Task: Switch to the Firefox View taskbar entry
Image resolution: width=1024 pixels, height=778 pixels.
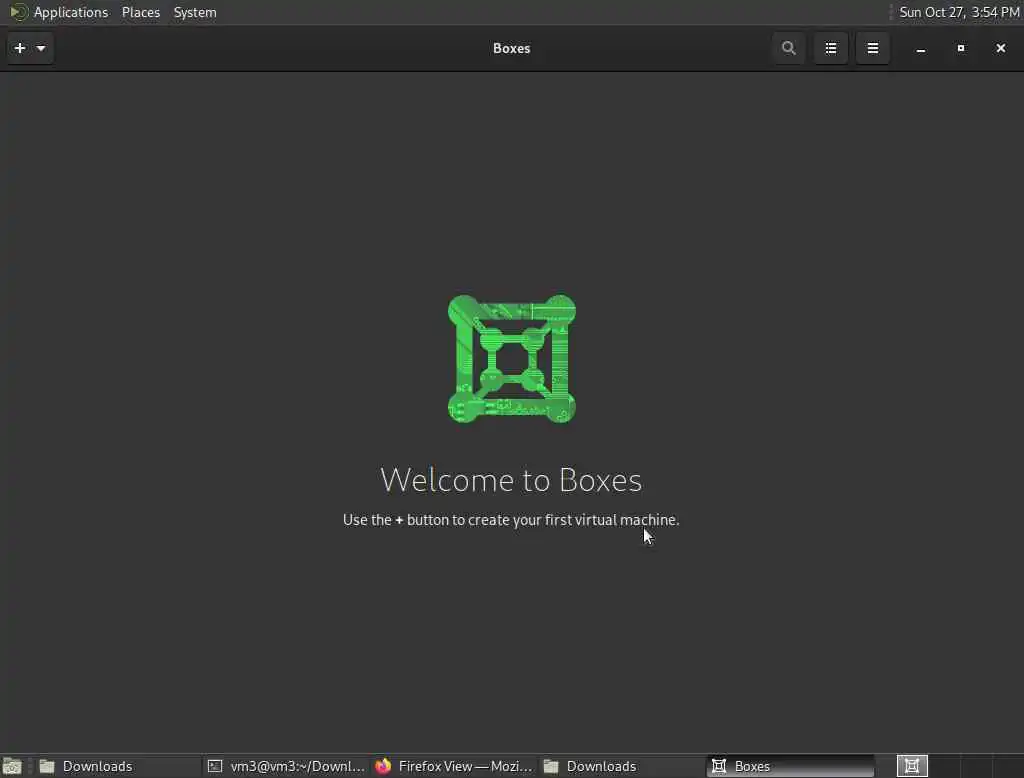Action: point(455,766)
